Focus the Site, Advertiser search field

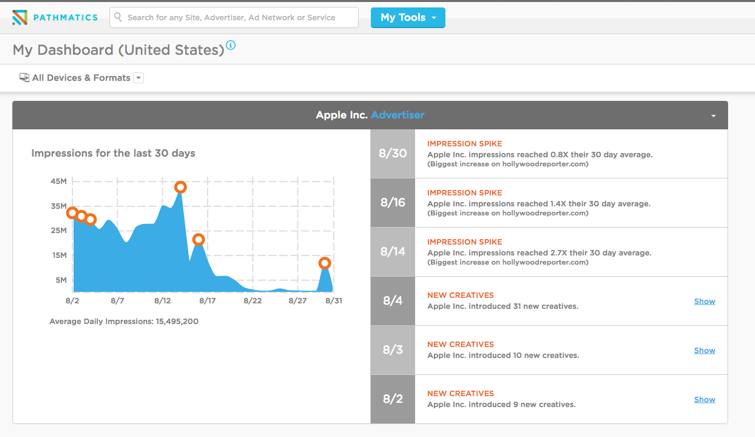tap(234, 17)
